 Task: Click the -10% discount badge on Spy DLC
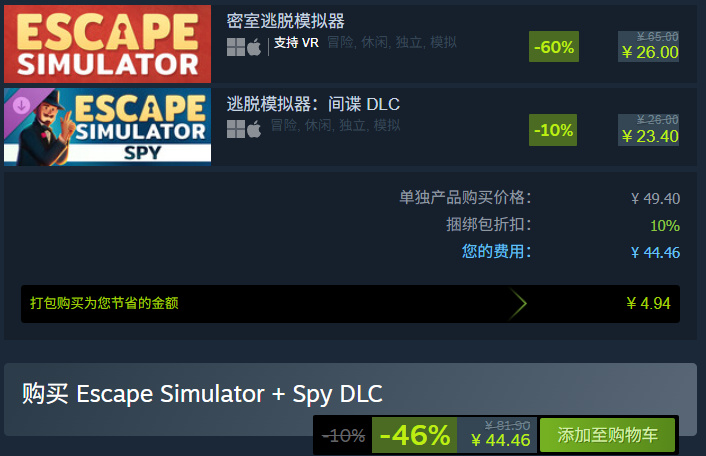[x=553, y=130]
